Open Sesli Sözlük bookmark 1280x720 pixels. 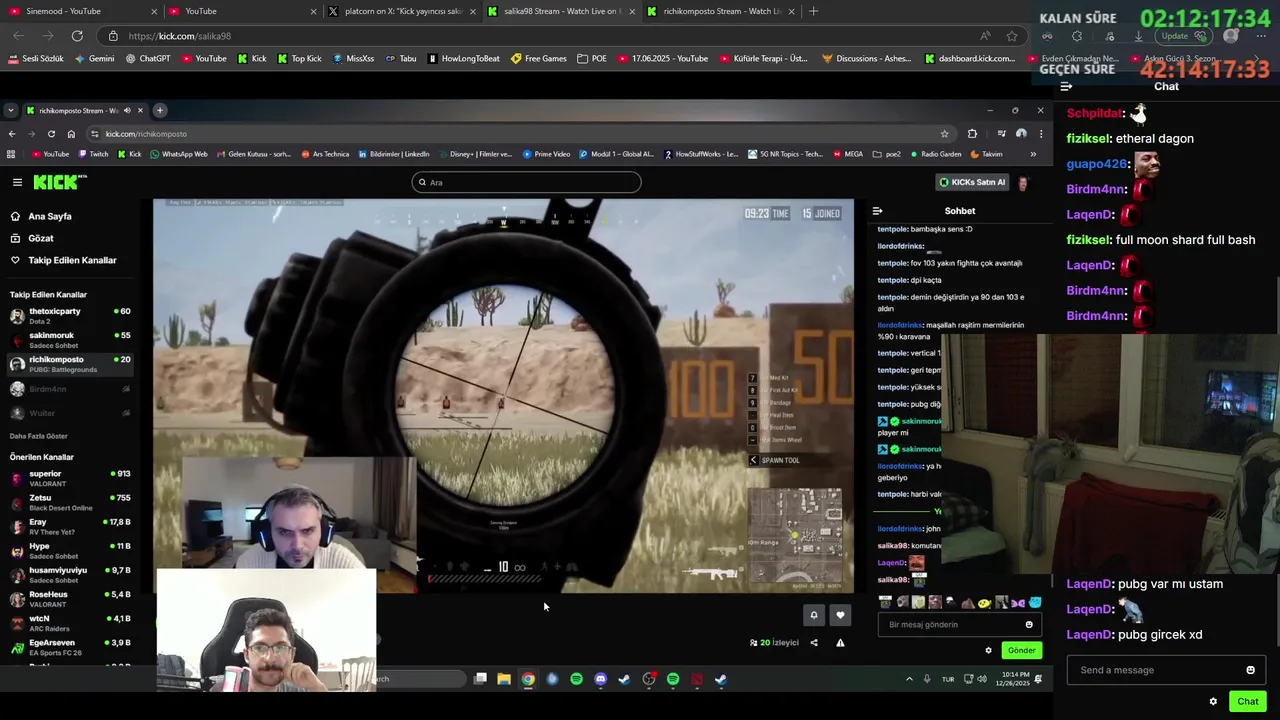click(35, 59)
